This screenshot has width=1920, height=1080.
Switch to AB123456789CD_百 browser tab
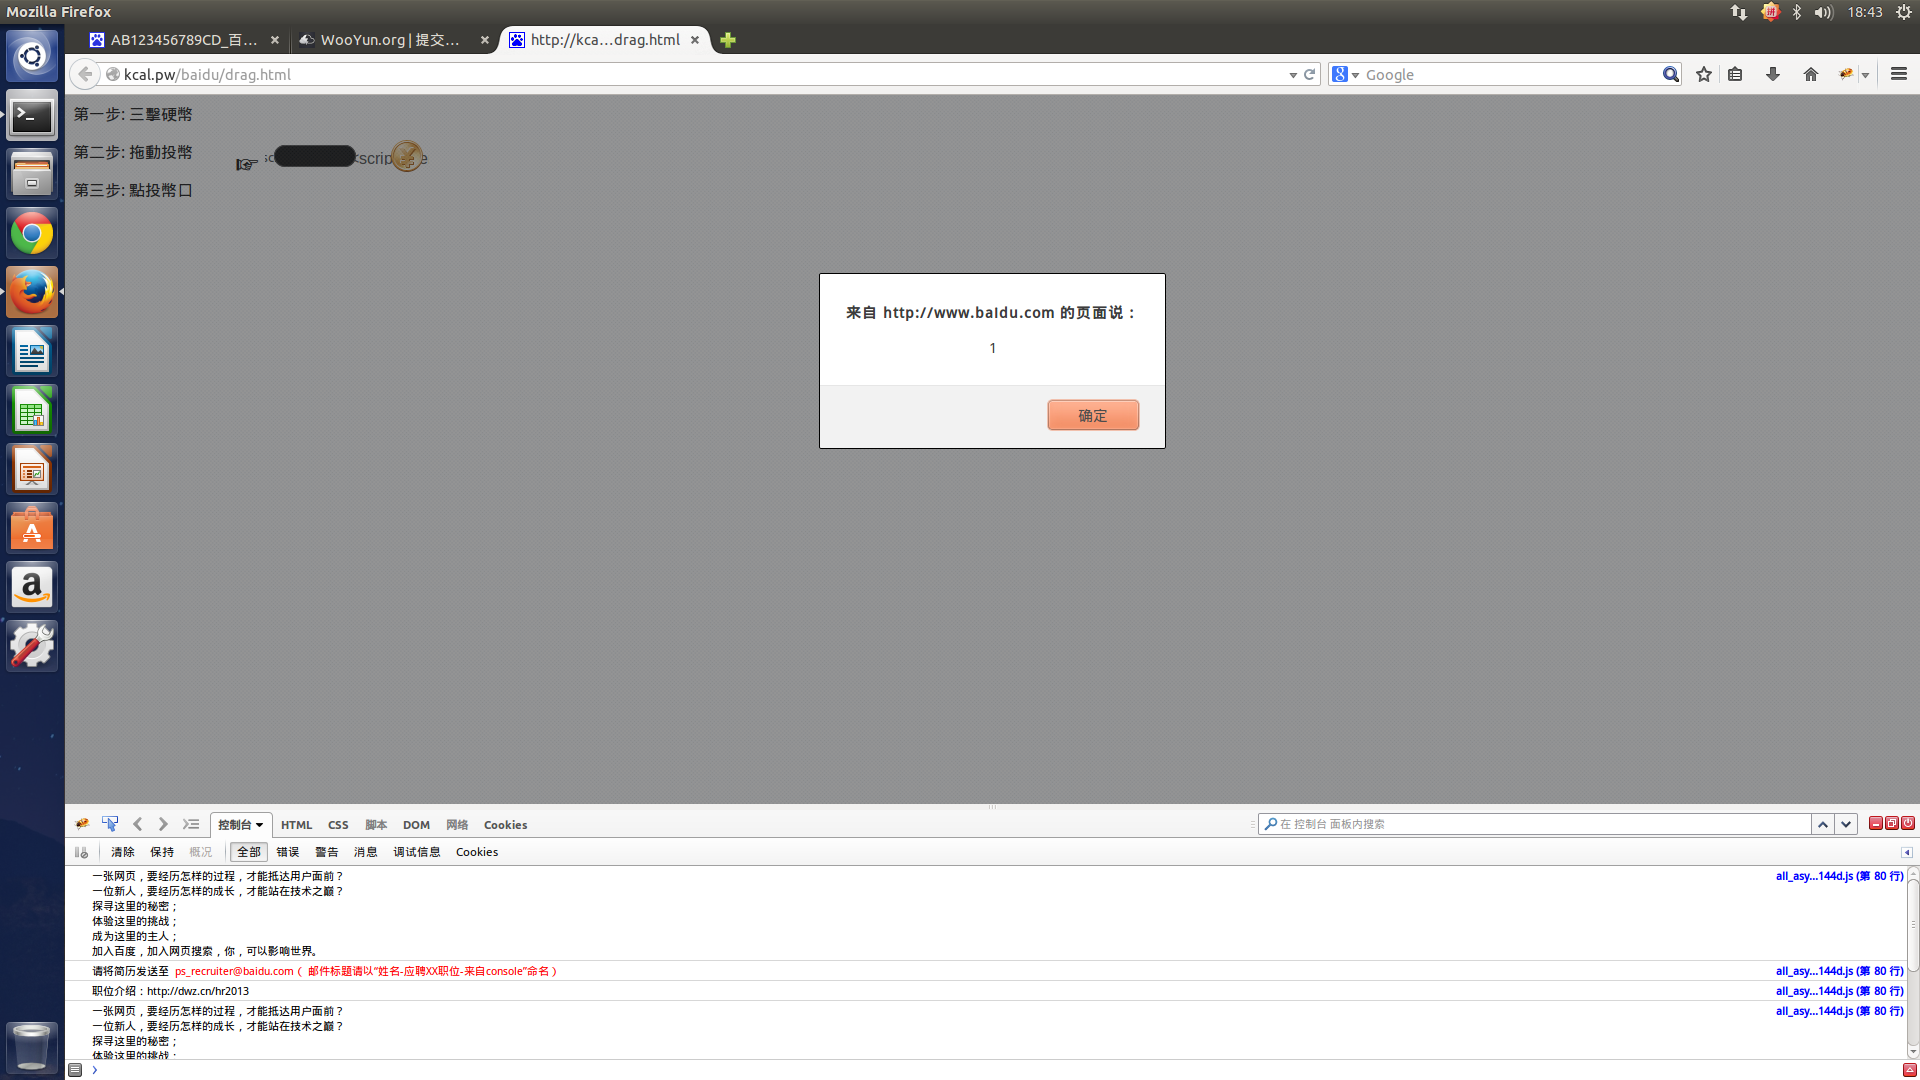[184, 40]
